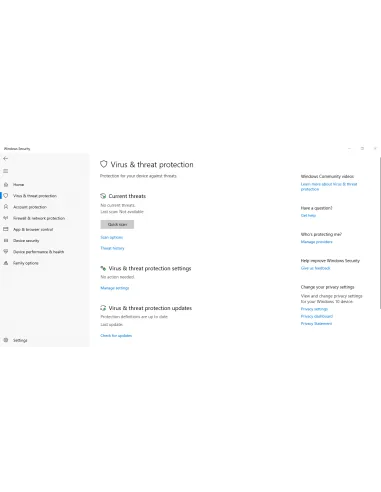Viewport: 381px width, 492px height.
Task: Click the vertical scrollbar on the right
Action: coord(380,233)
